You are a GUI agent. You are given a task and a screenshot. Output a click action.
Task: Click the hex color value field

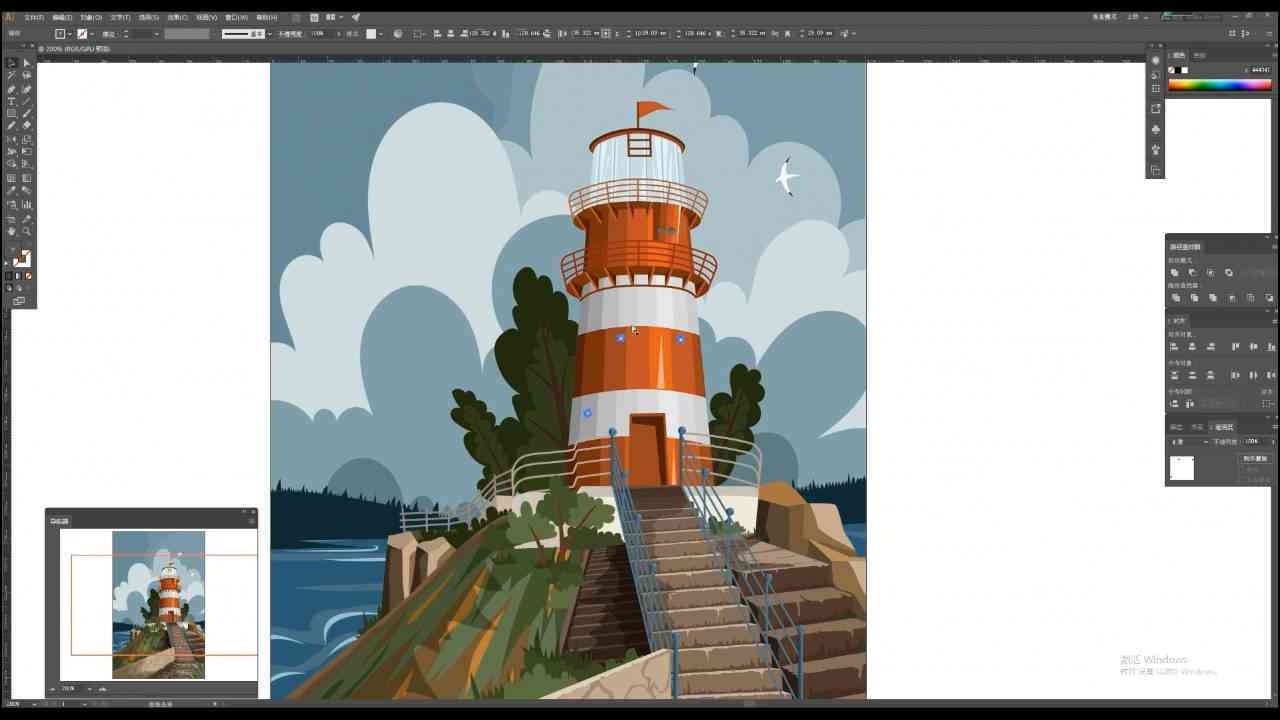coord(1260,70)
